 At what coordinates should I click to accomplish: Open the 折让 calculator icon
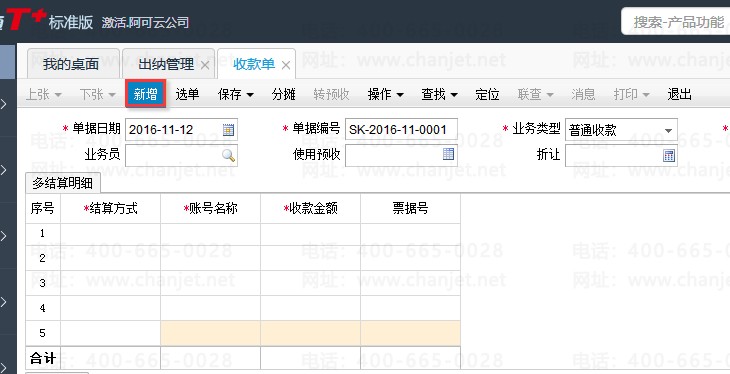click(669, 156)
